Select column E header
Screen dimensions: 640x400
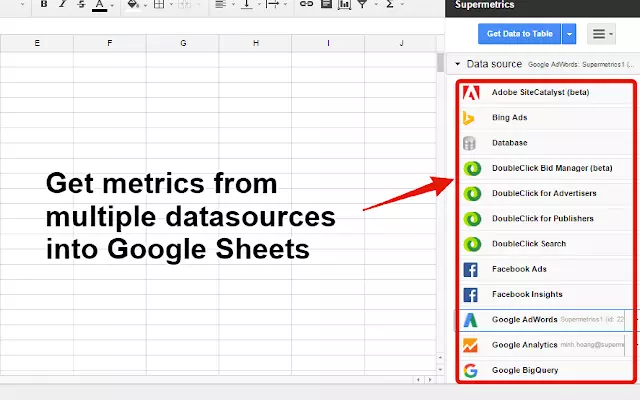point(37,43)
